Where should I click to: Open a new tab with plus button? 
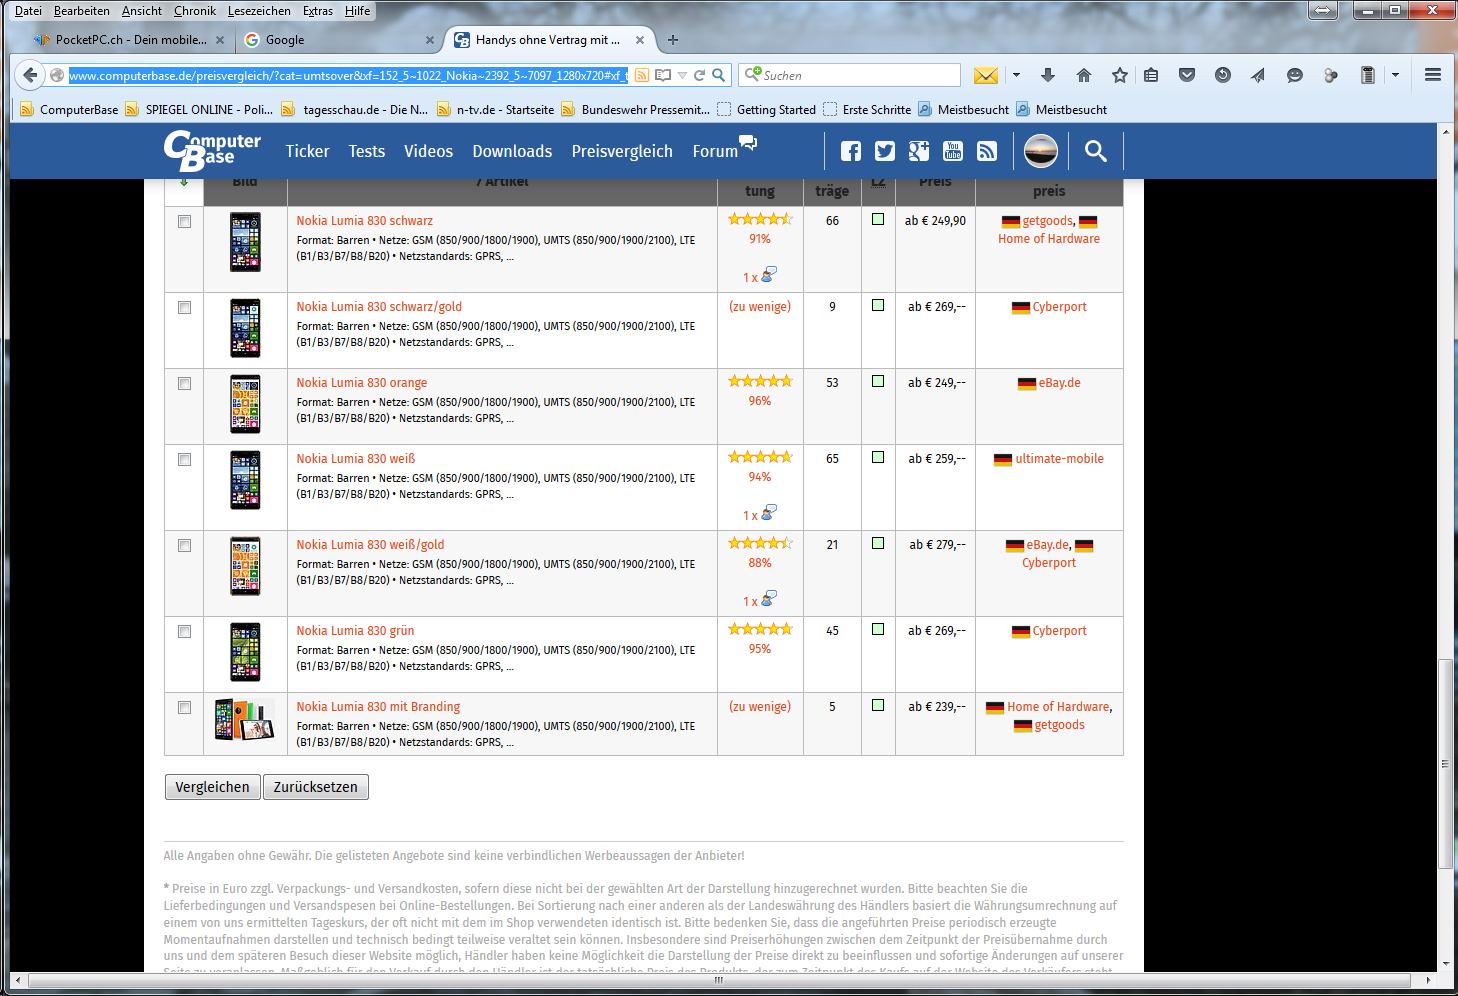[x=673, y=40]
